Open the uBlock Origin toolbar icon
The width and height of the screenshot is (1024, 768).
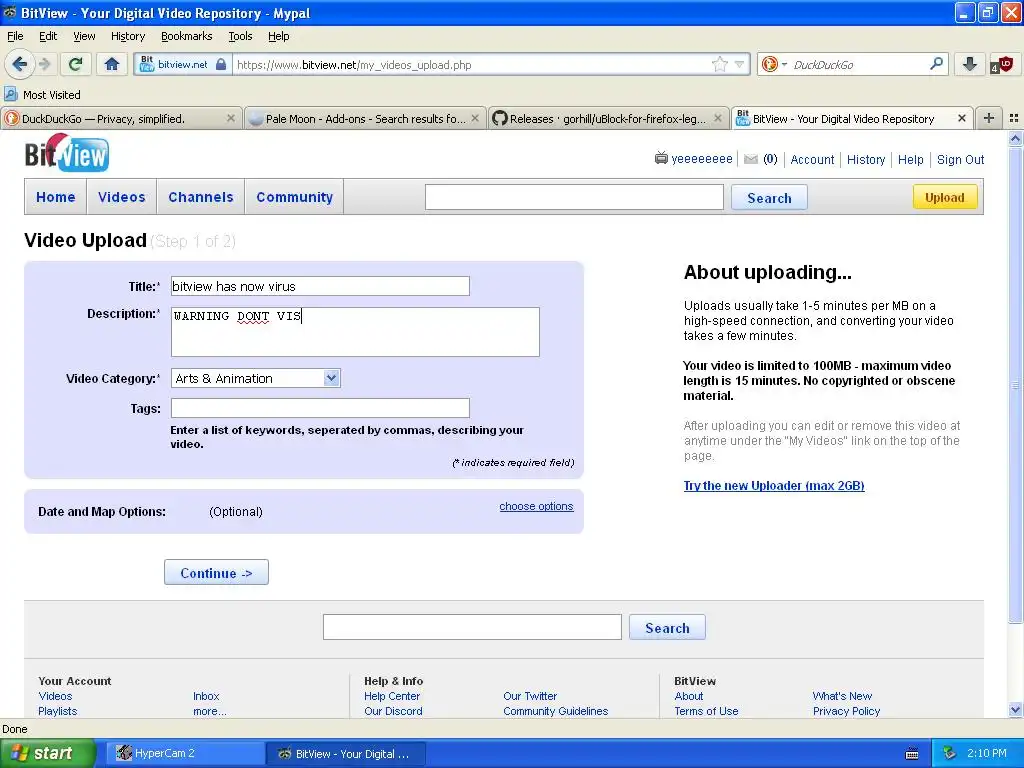pyautogui.click(x=1002, y=64)
